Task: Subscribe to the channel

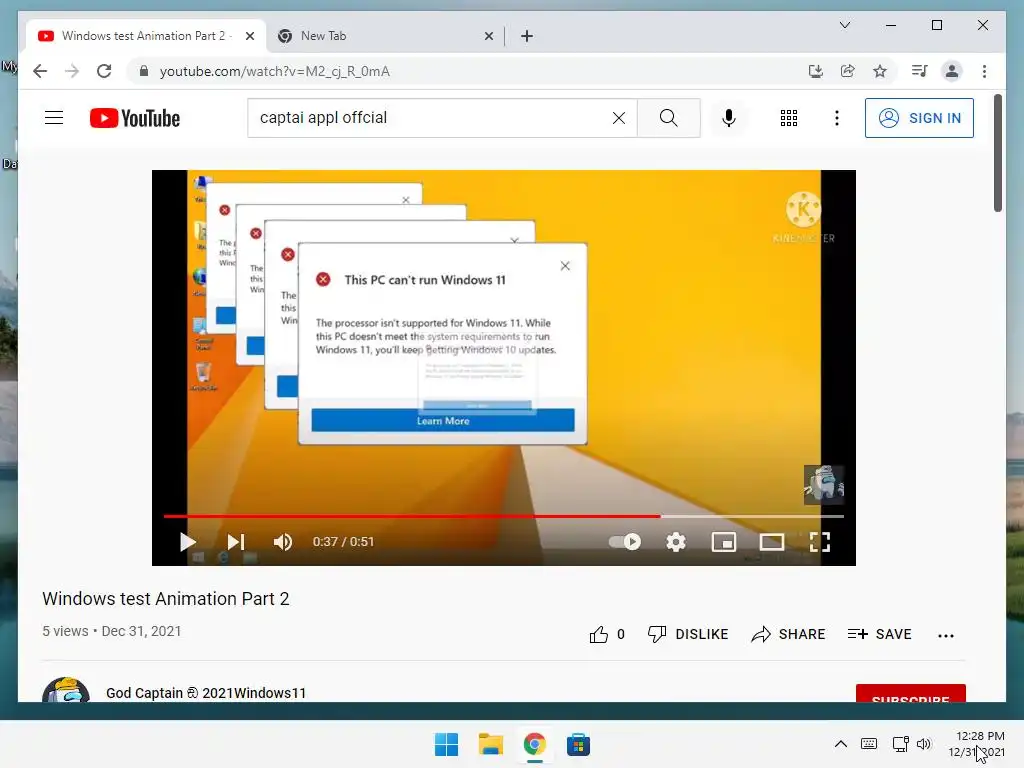Action: click(x=910, y=694)
